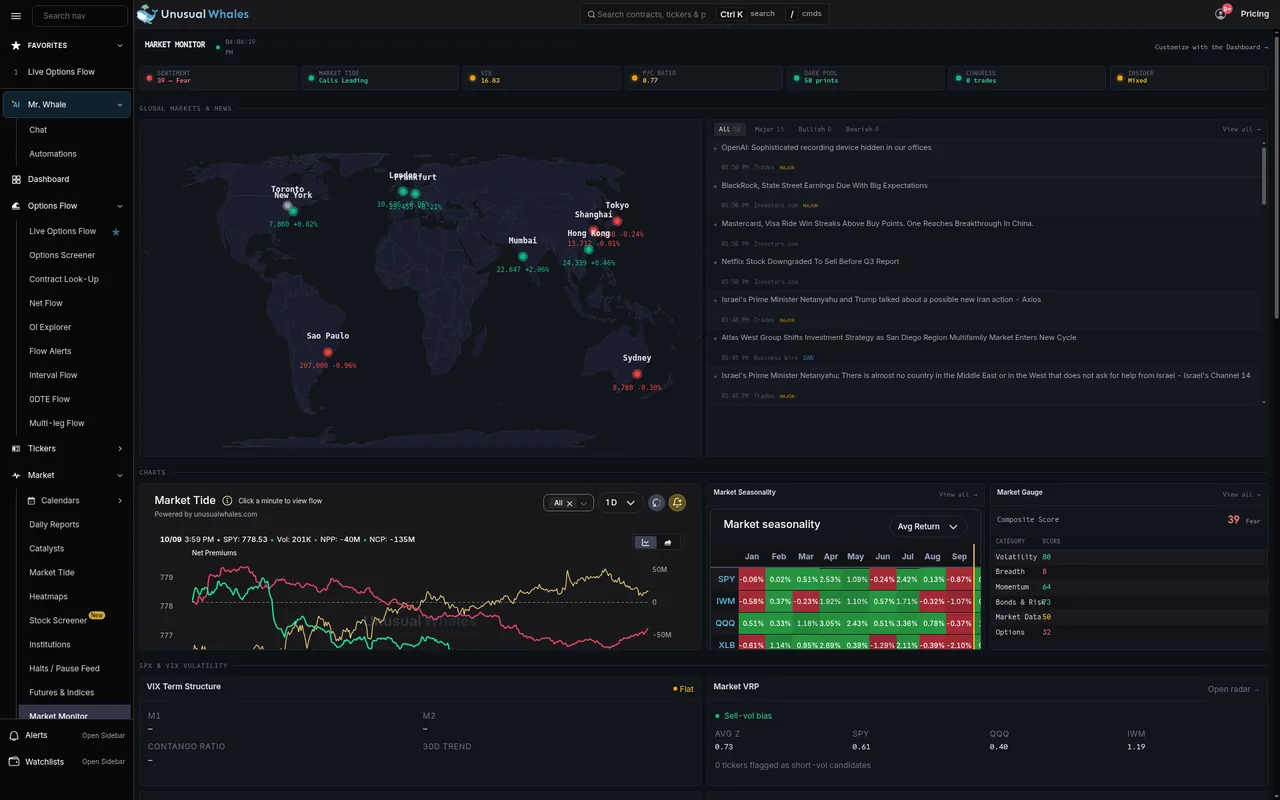Select the Sydney market marker

click(x=637, y=374)
